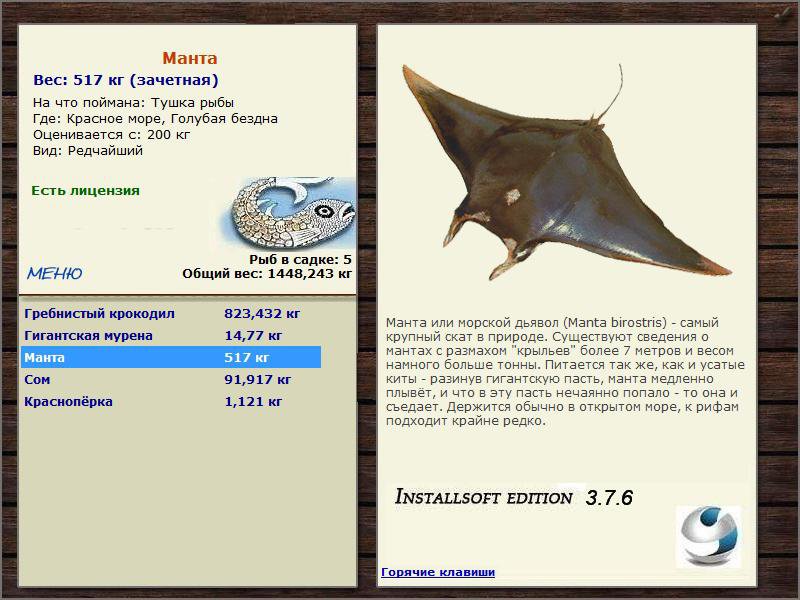800x600 pixels.
Task: Click the weight 14,77 кг value
Action: coord(253,335)
